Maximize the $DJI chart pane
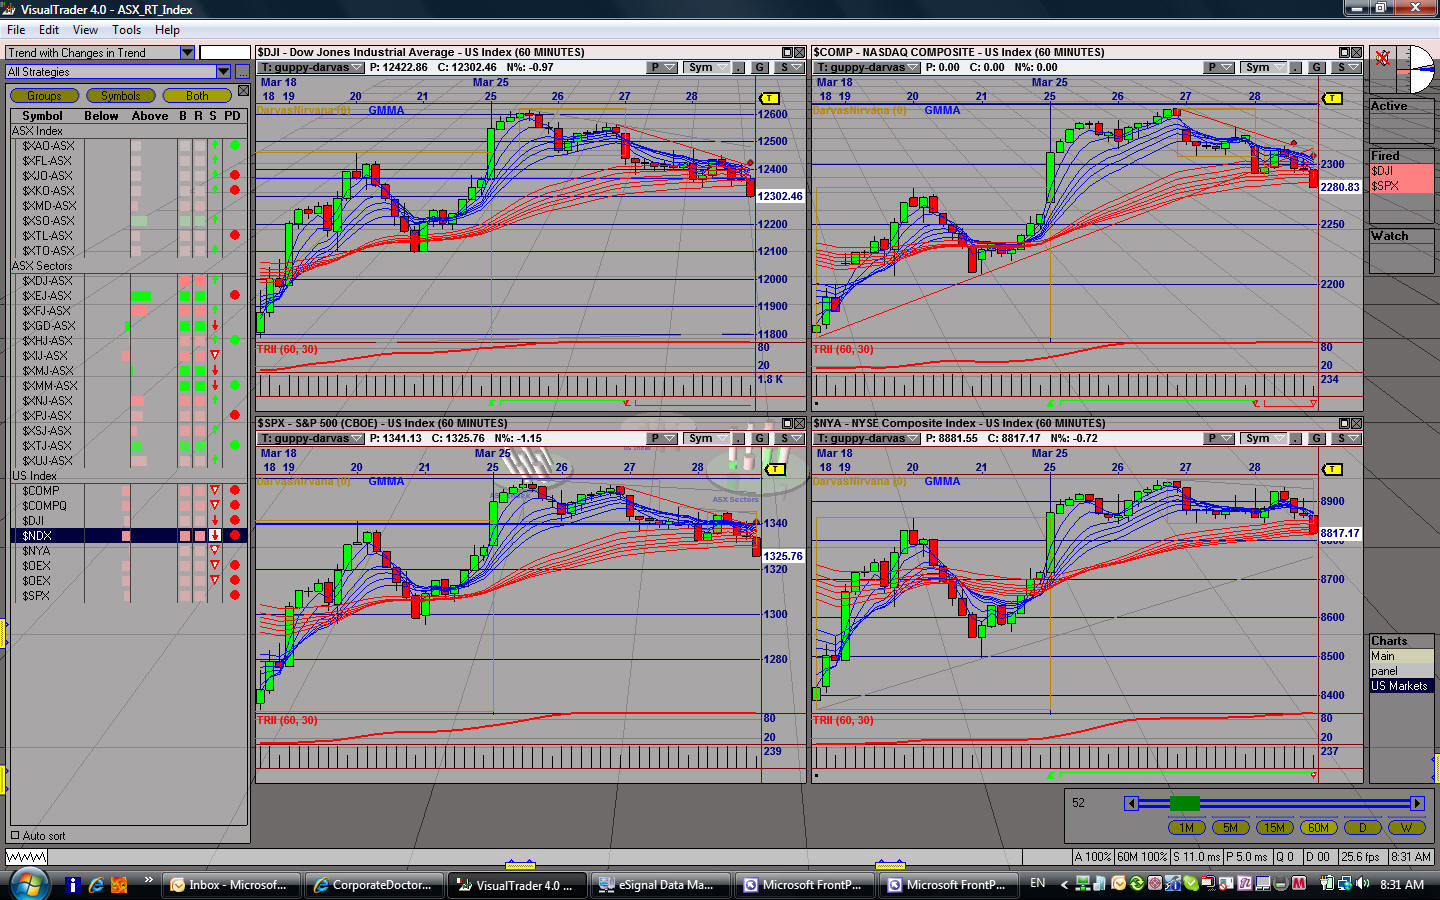Image resolution: width=1440 pixels, height=900 pixels. pos(787,53)
